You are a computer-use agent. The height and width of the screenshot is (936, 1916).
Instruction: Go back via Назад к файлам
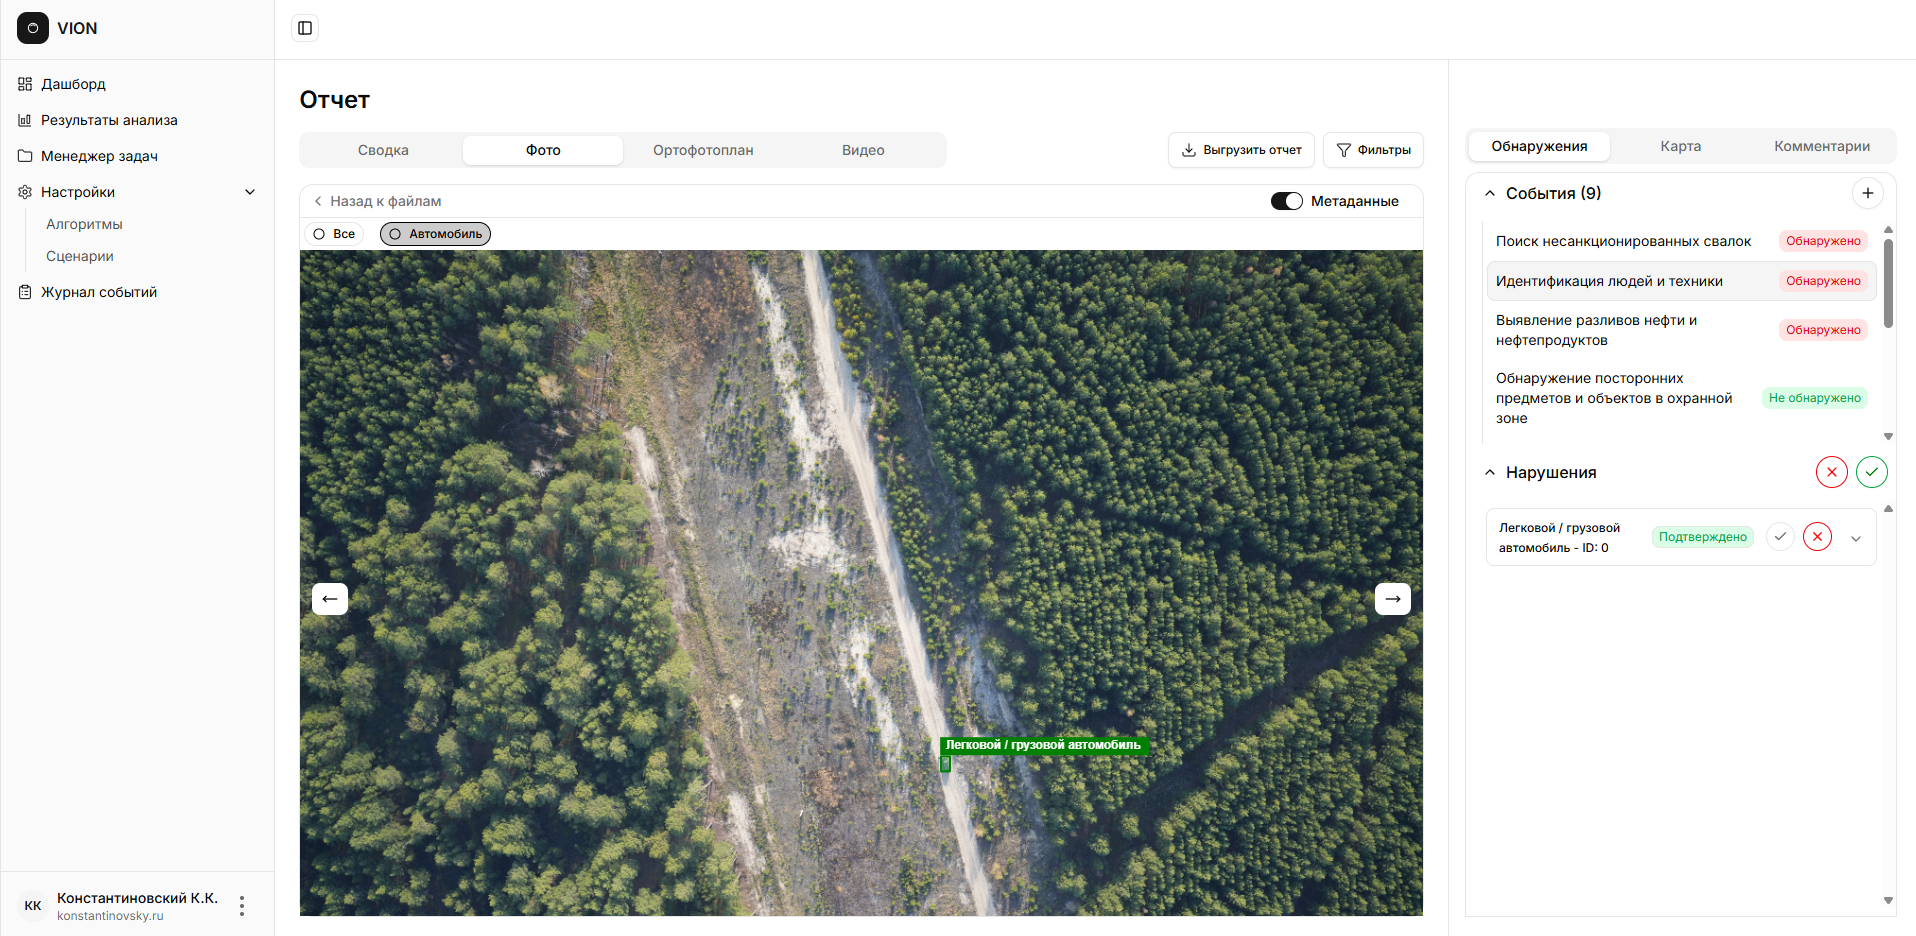(377, 201)
